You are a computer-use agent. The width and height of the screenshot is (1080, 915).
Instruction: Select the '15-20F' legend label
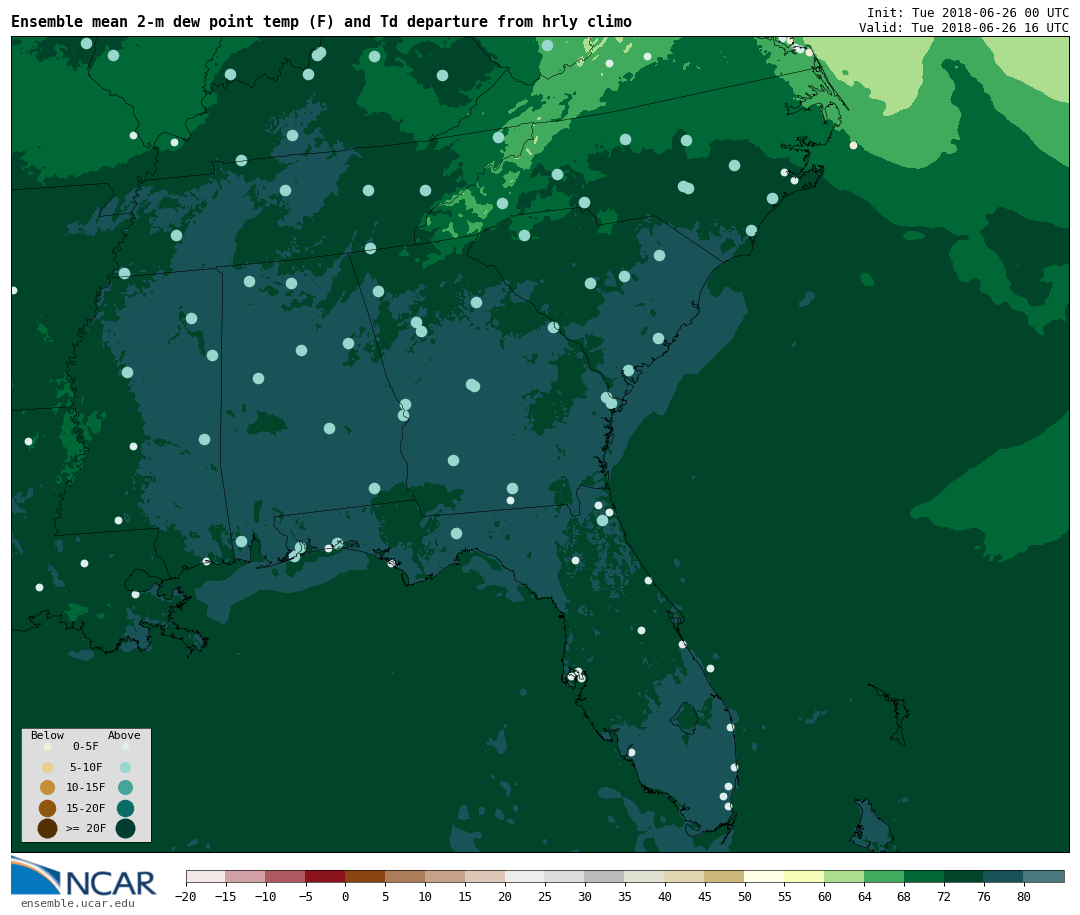click(85, 808)
